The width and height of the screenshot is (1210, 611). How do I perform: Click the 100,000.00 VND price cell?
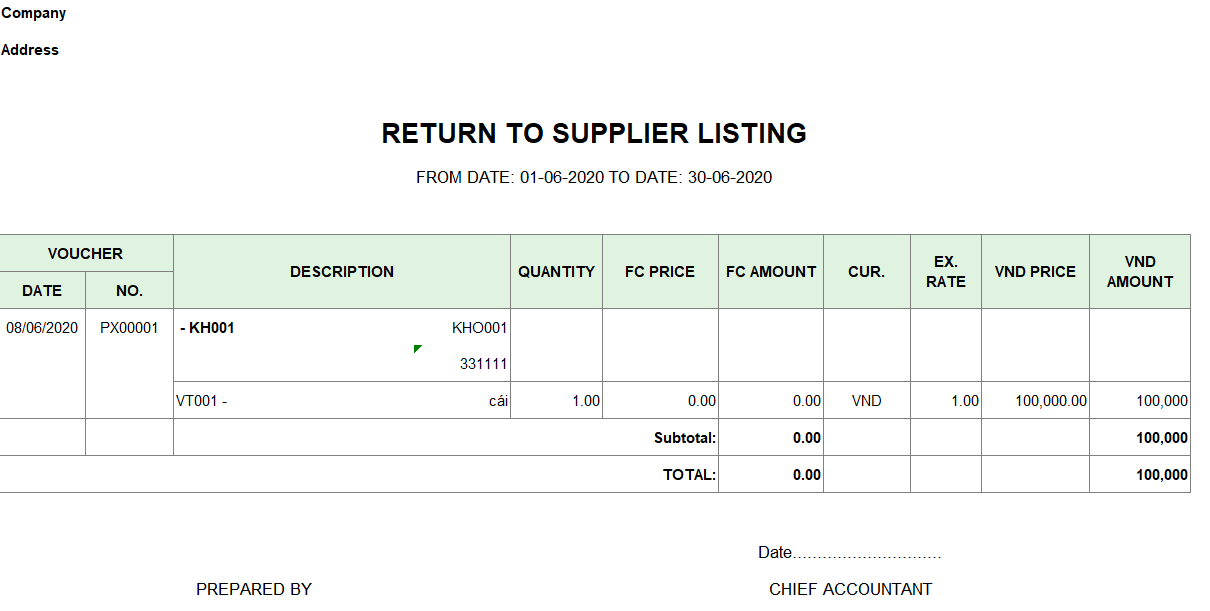pyautogui.click(x=1050, y=401)
